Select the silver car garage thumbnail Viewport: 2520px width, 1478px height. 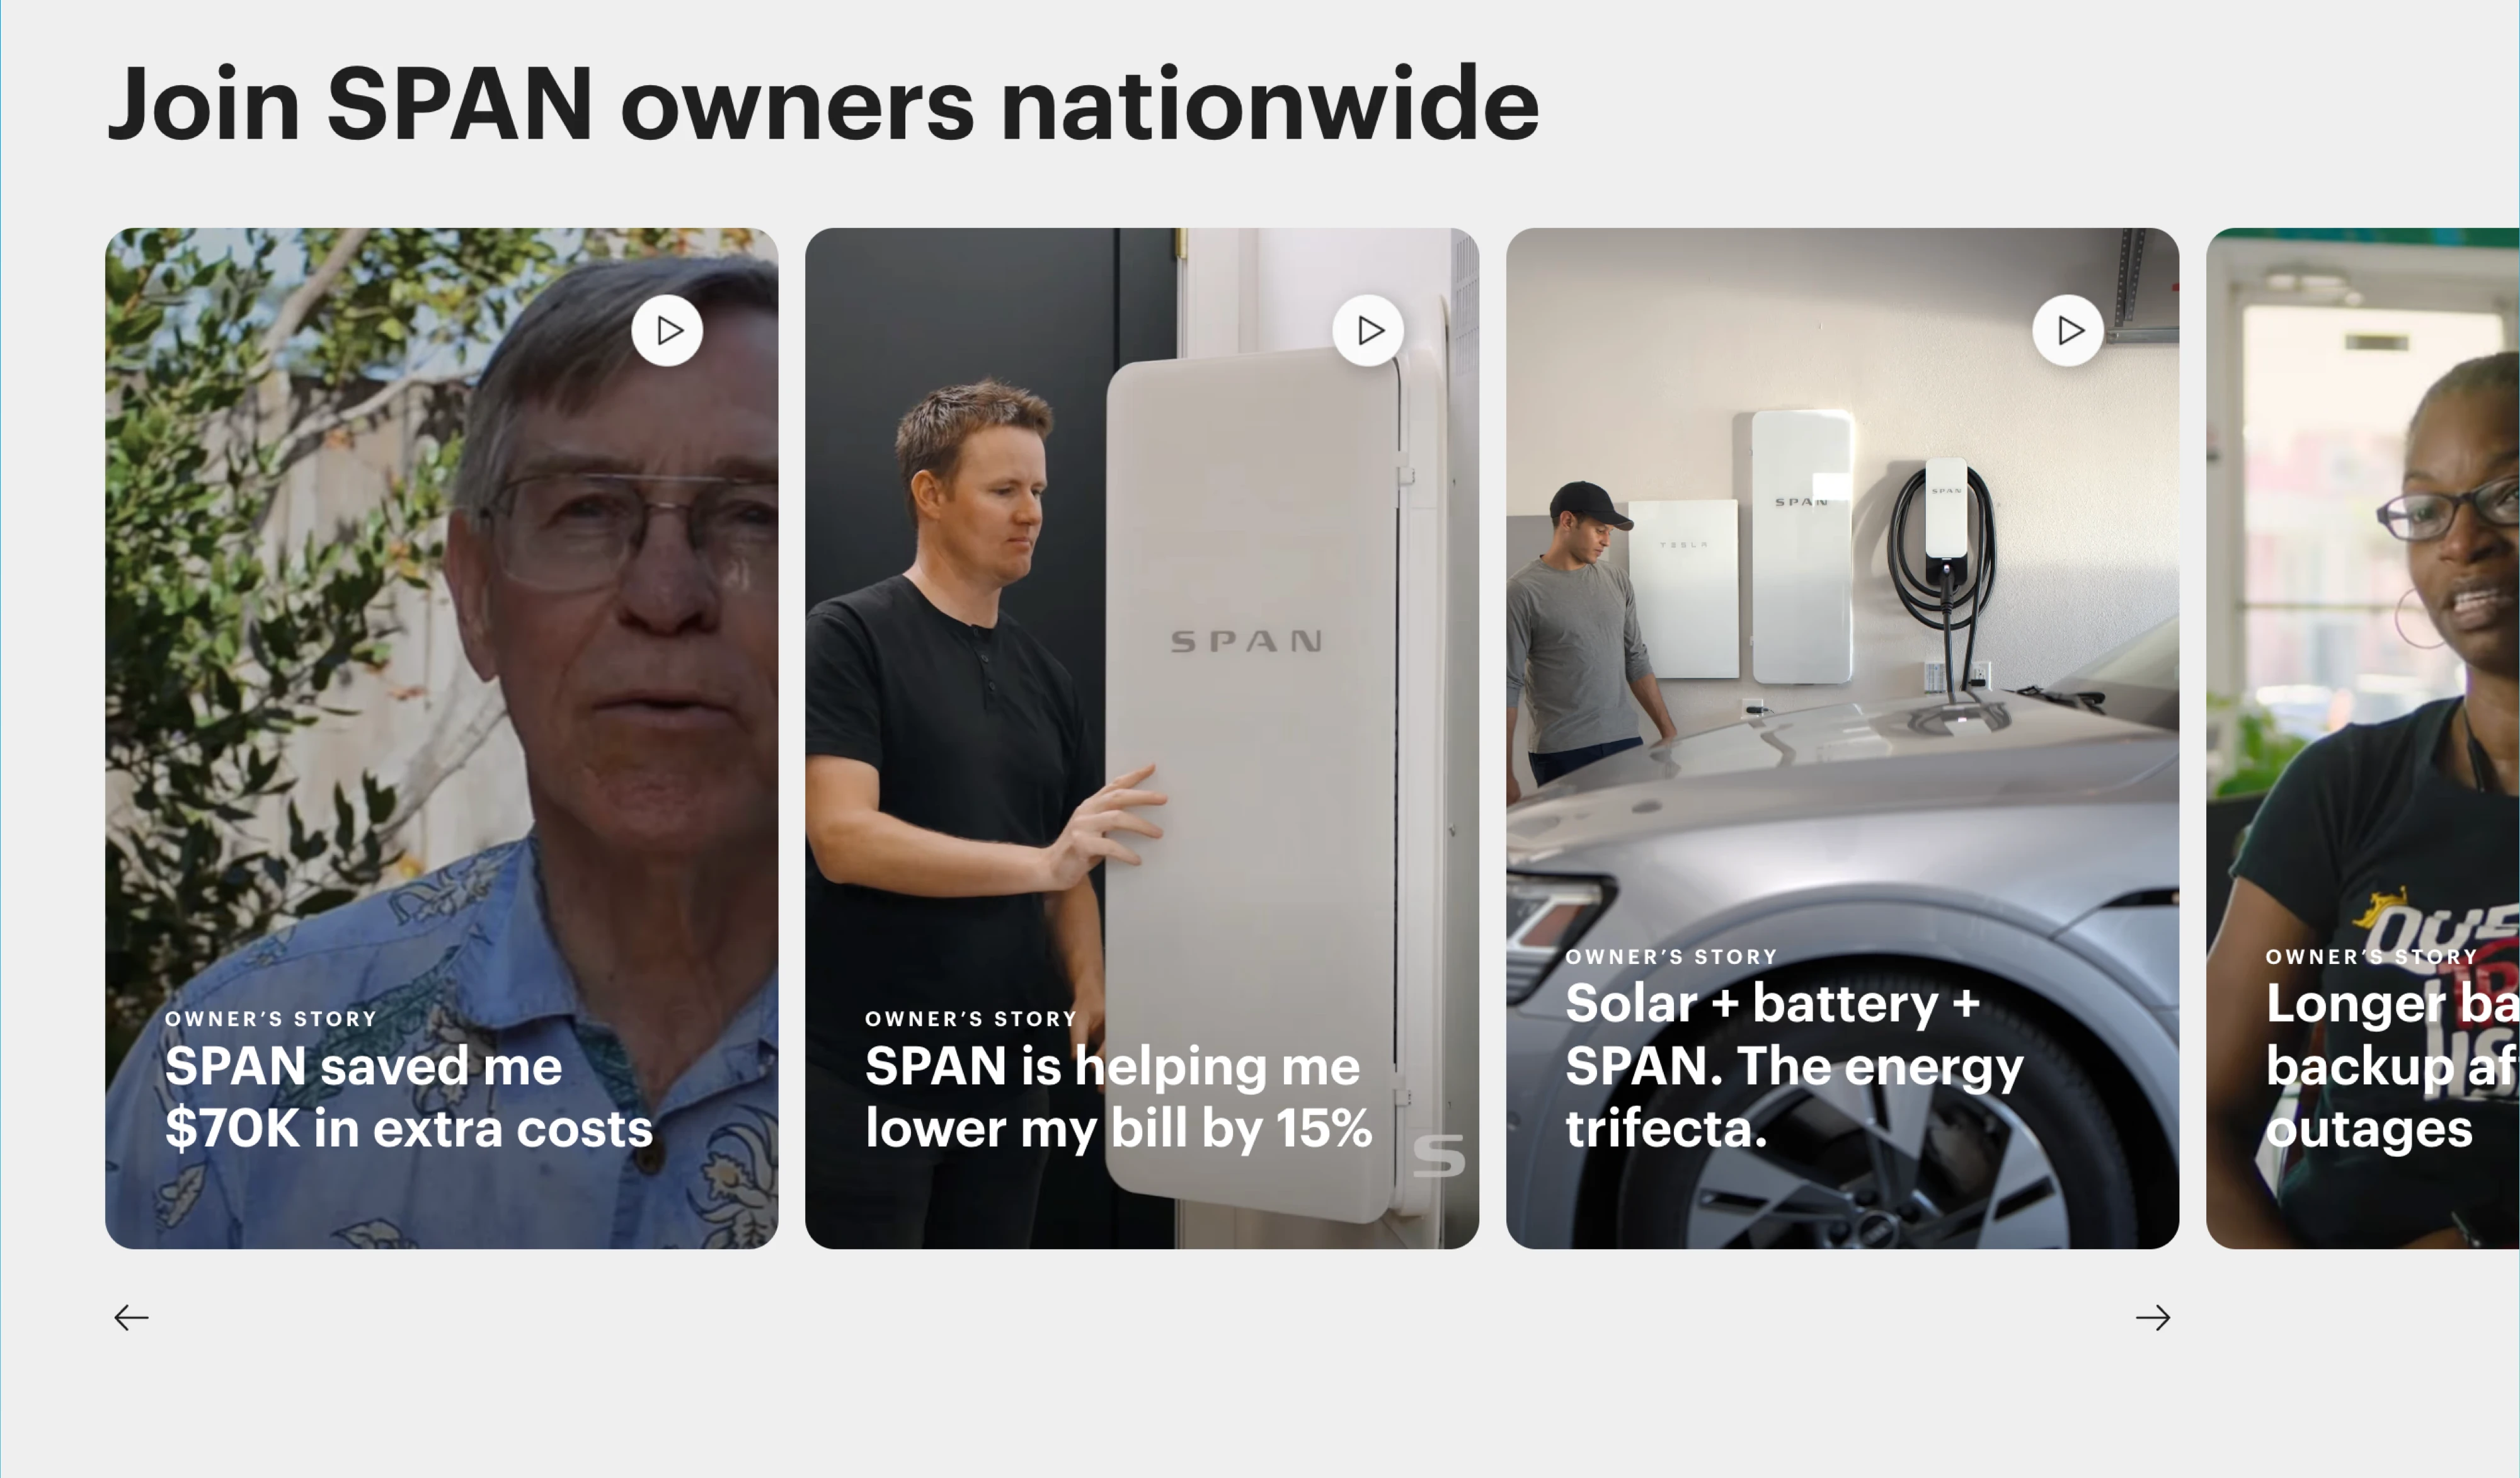point(1842,738)
